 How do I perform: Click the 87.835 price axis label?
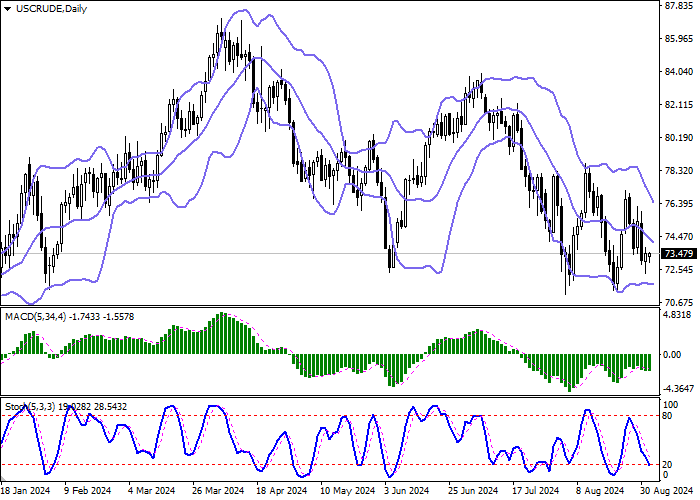(679, 5)
